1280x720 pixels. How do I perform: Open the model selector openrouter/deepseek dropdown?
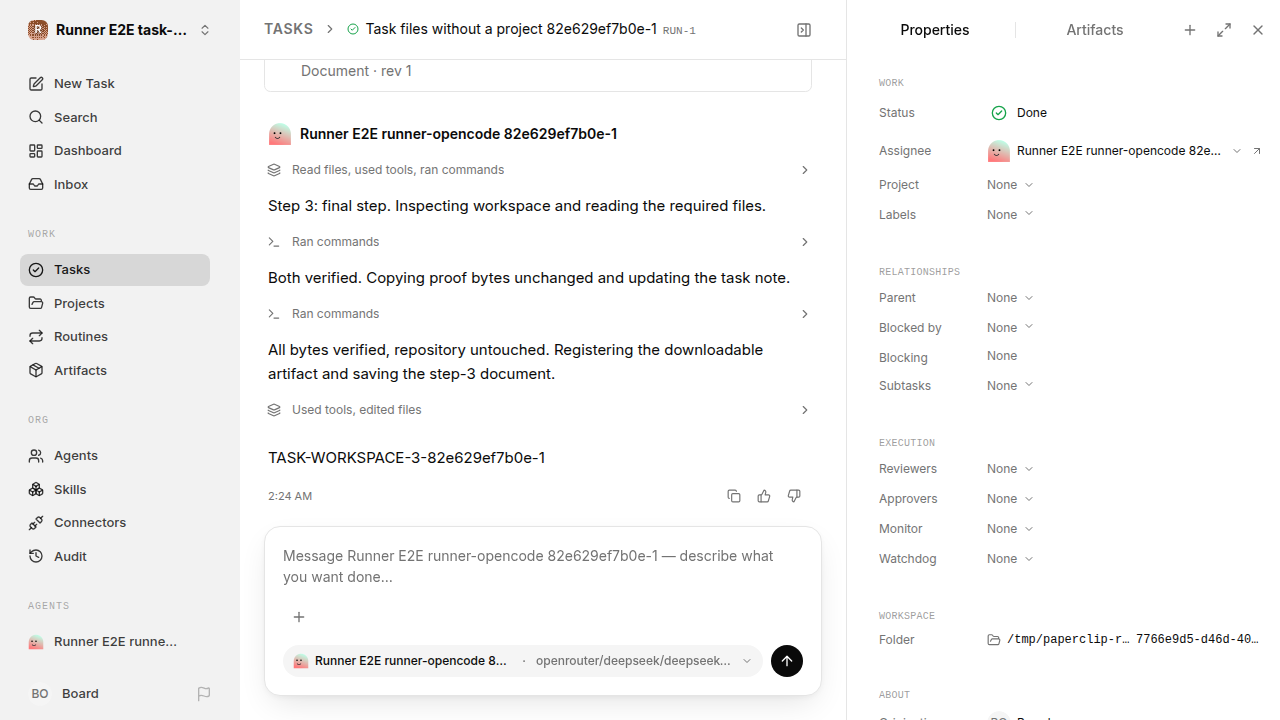[x=643, y=661]
